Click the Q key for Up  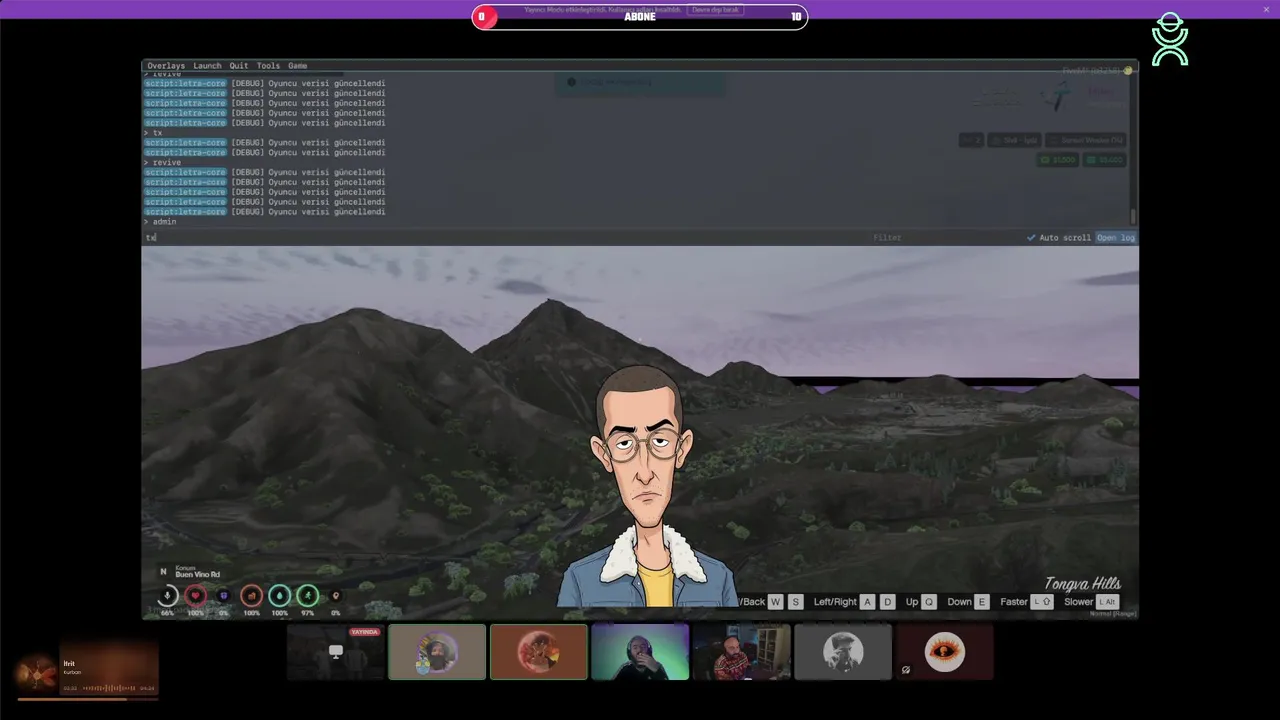click(929, 602)
